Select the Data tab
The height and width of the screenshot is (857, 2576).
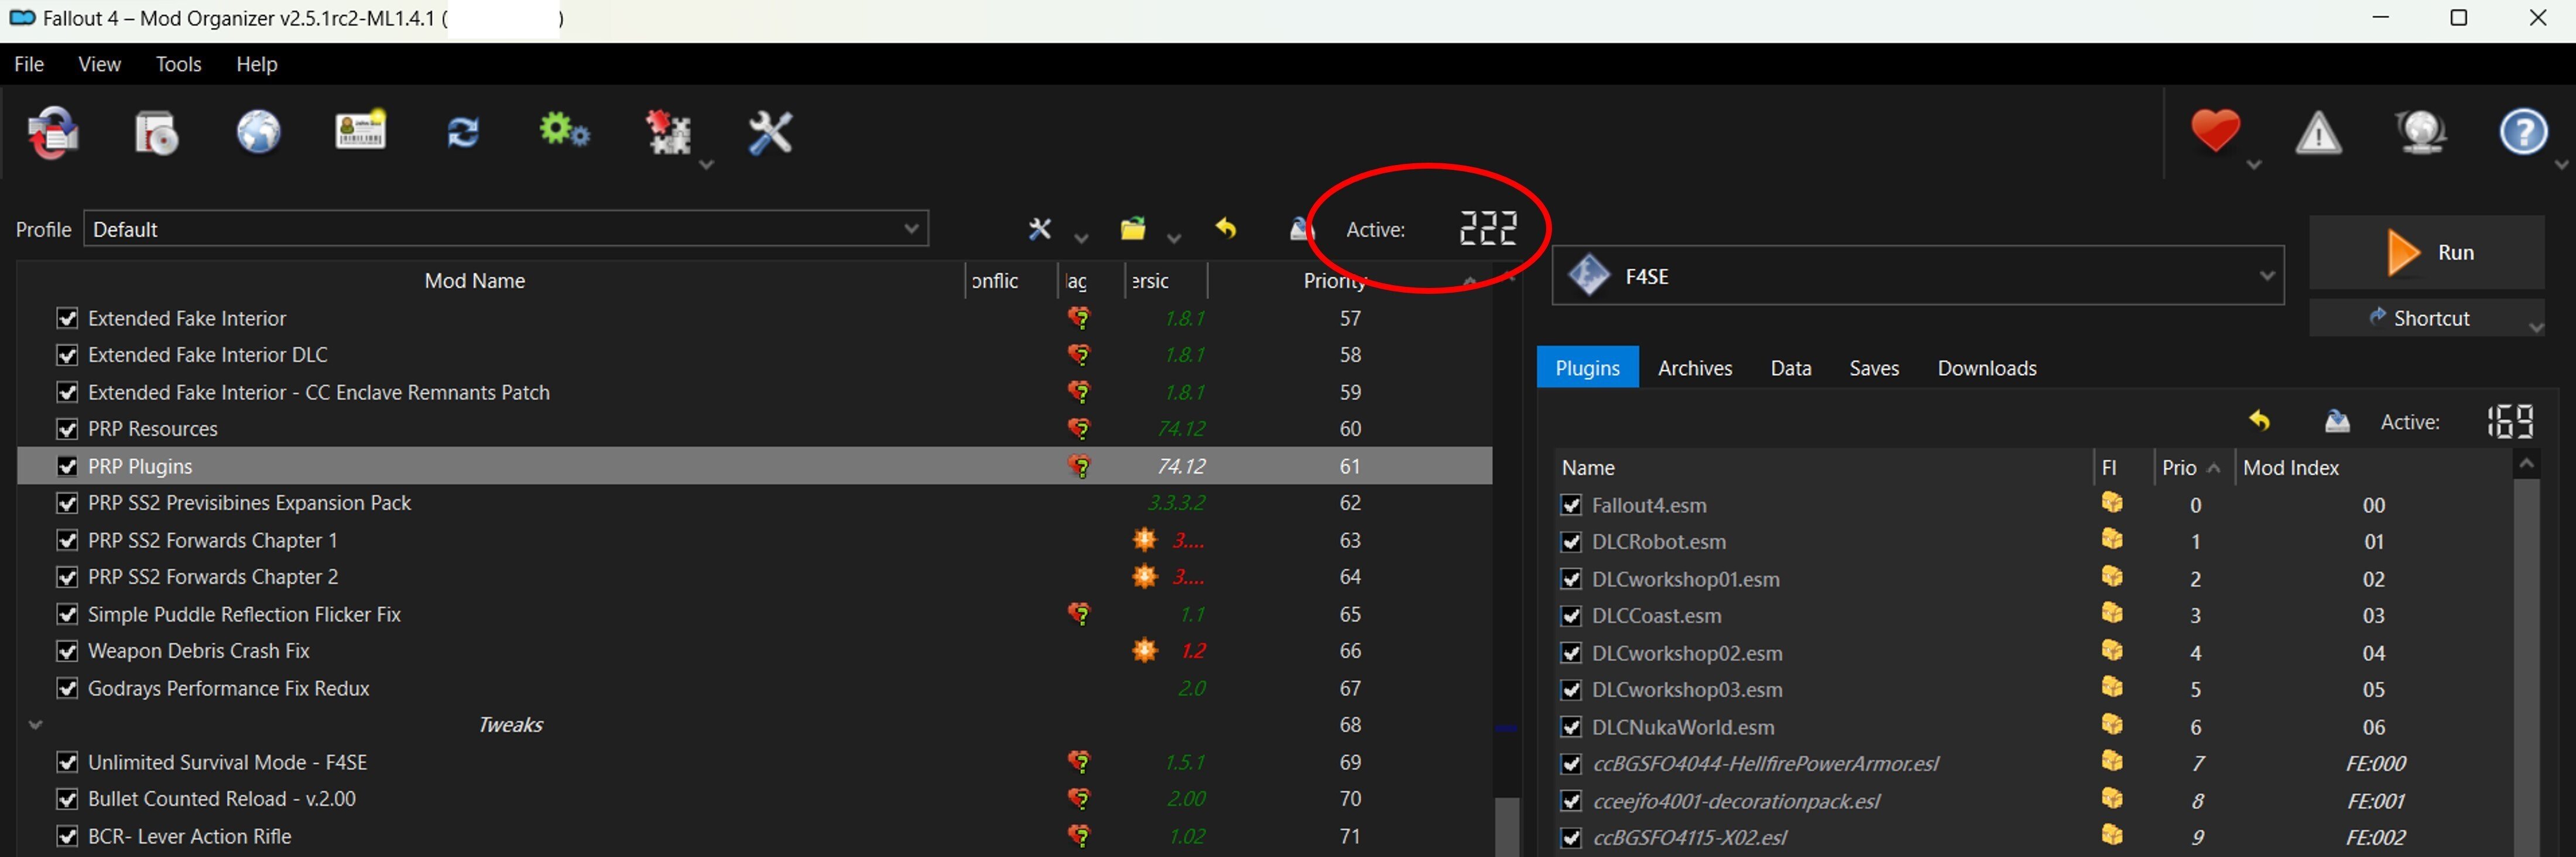pyautogui.click(x=1790, y=368)
